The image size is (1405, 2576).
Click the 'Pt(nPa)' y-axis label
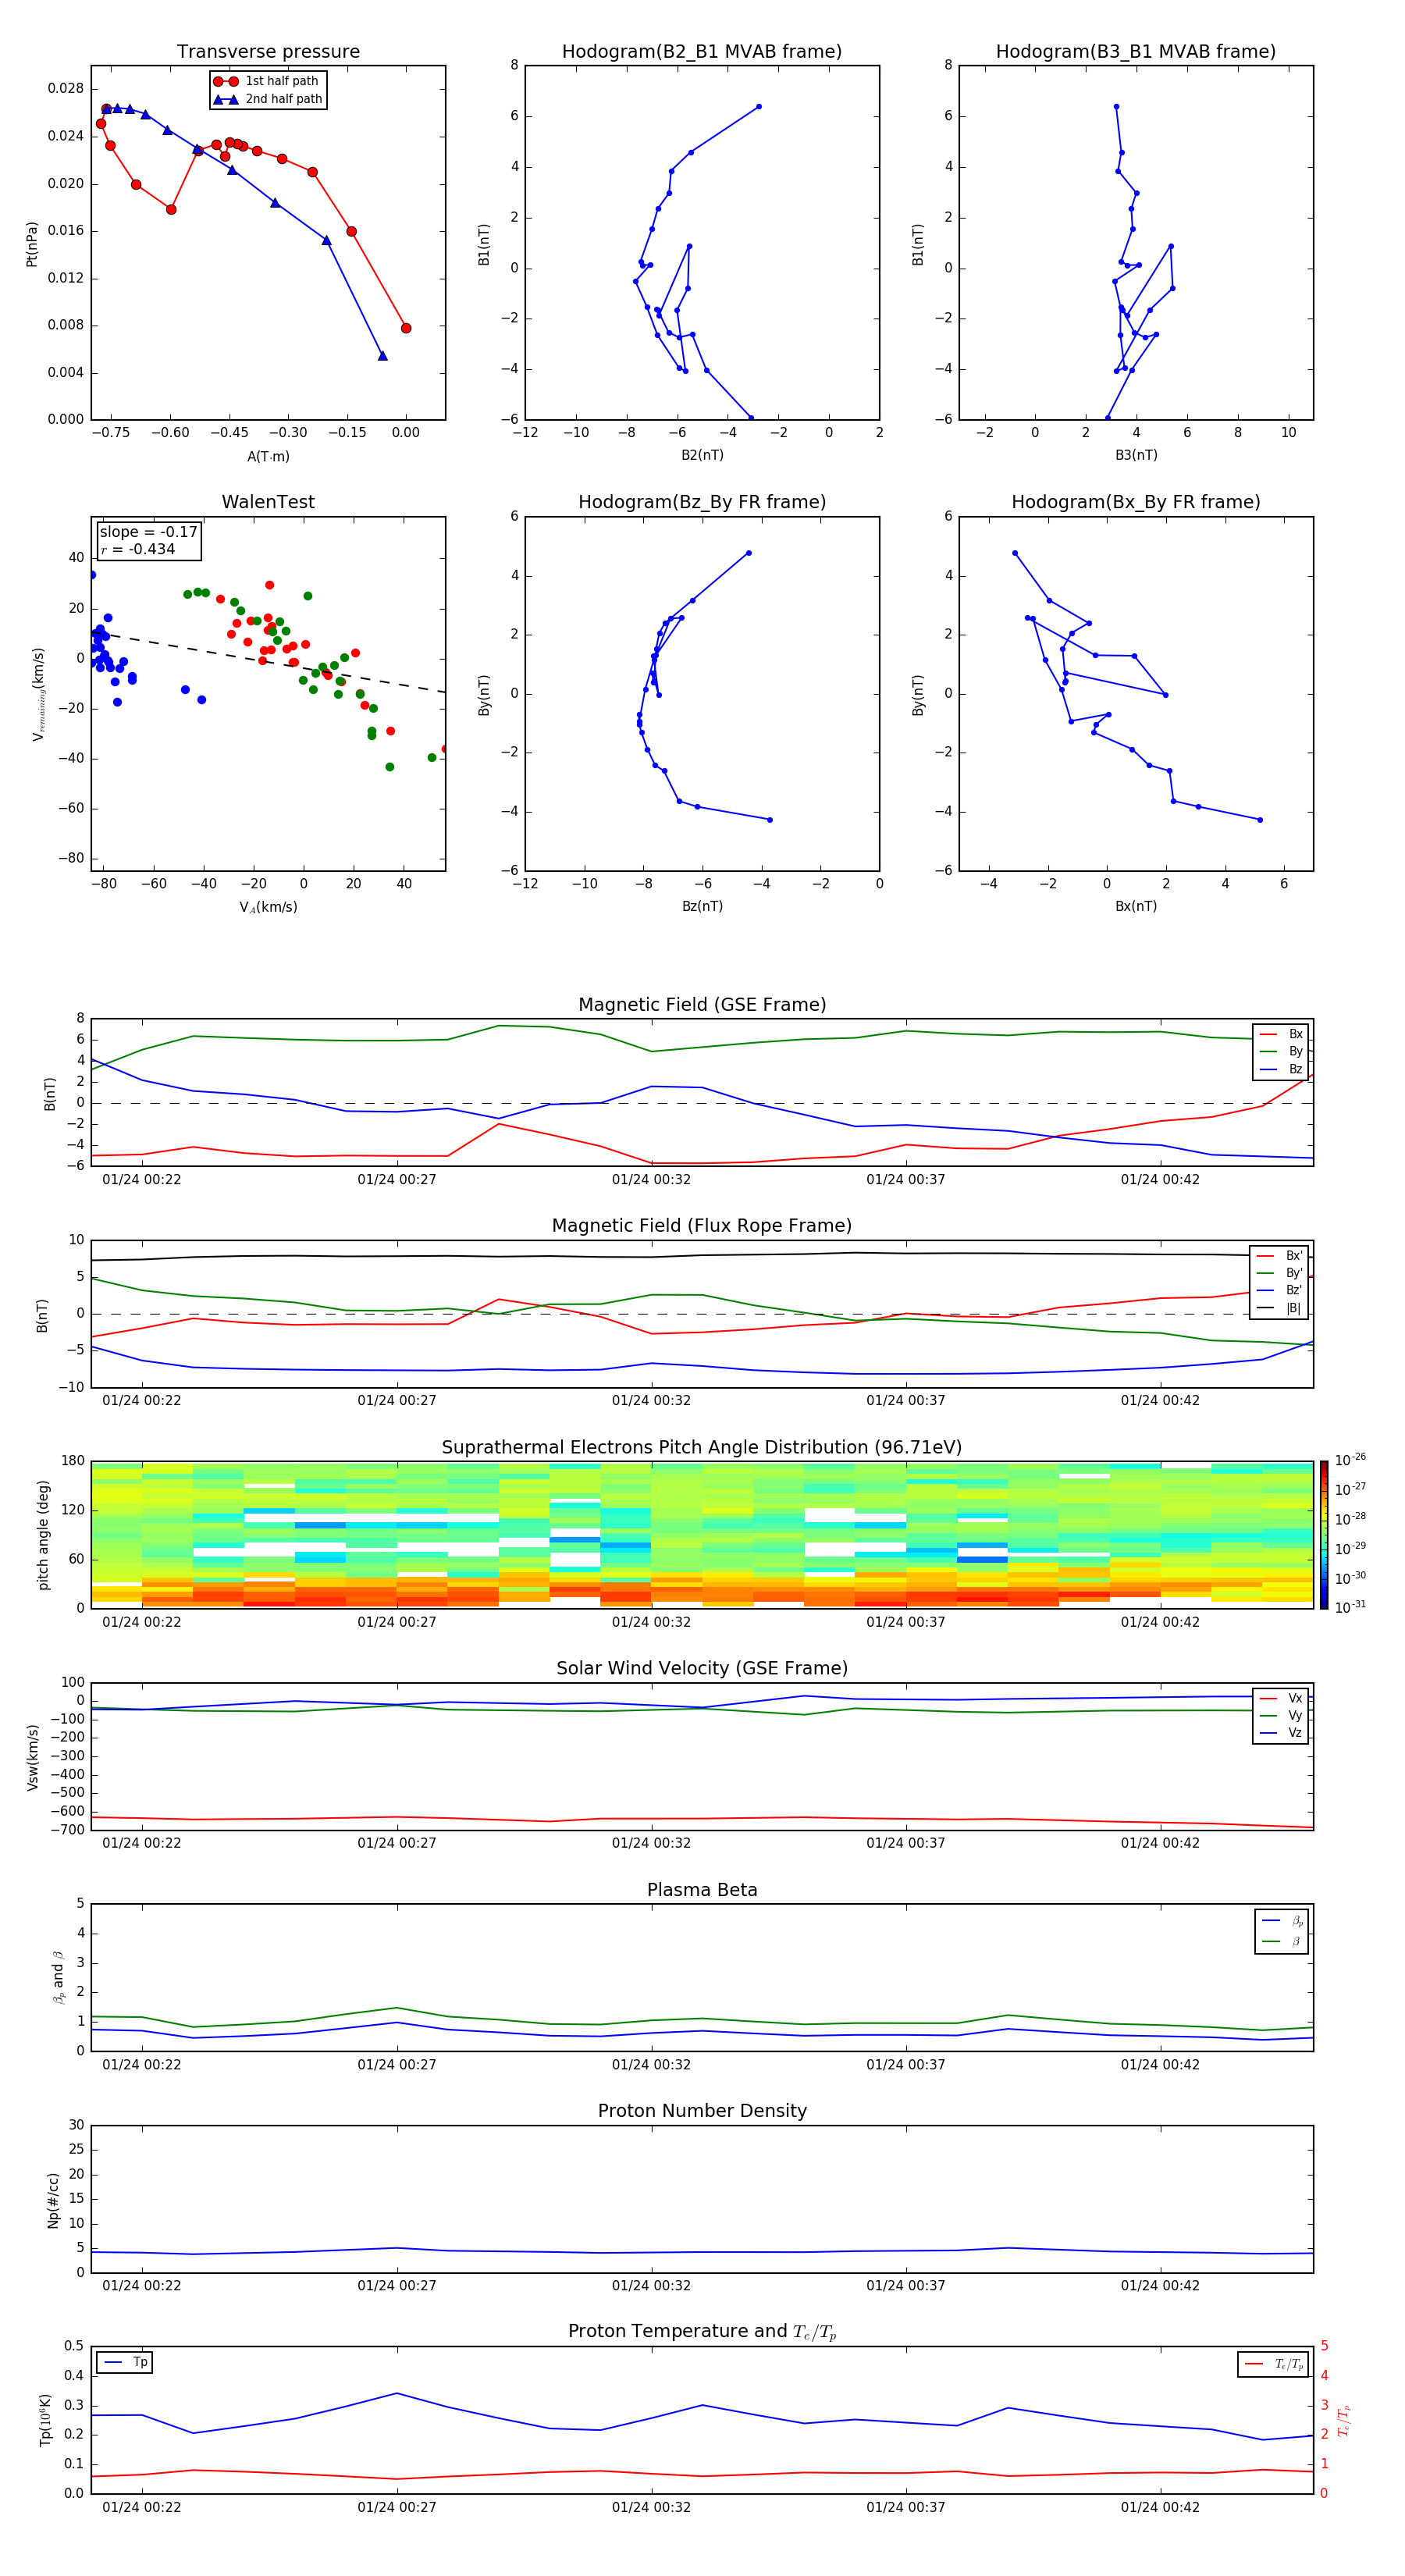point(32,244)
